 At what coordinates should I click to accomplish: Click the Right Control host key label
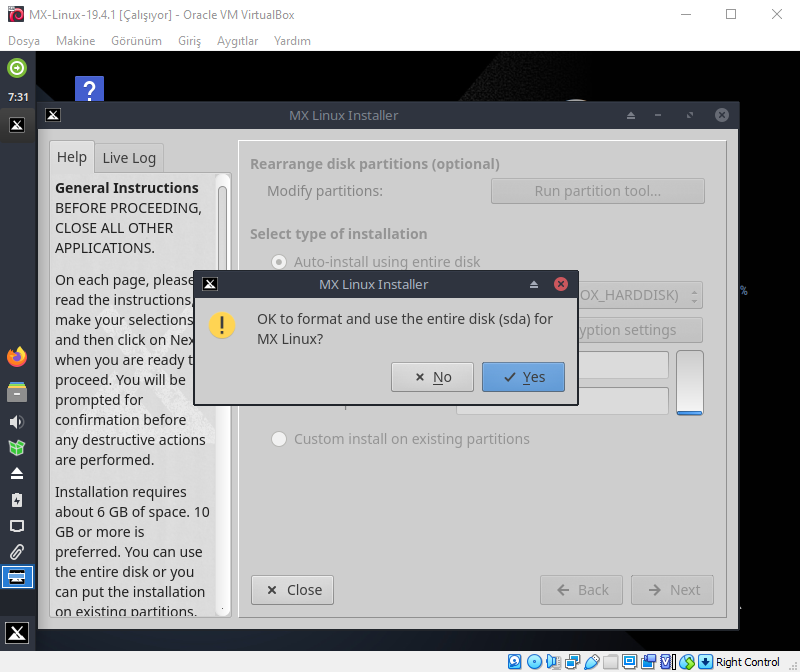click(x=747, y=662)
